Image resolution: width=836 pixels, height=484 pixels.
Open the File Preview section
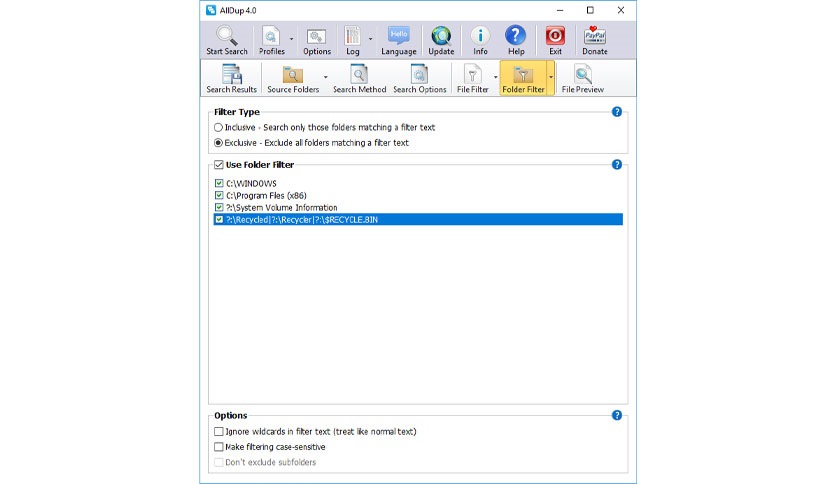[x=582, y=78]
